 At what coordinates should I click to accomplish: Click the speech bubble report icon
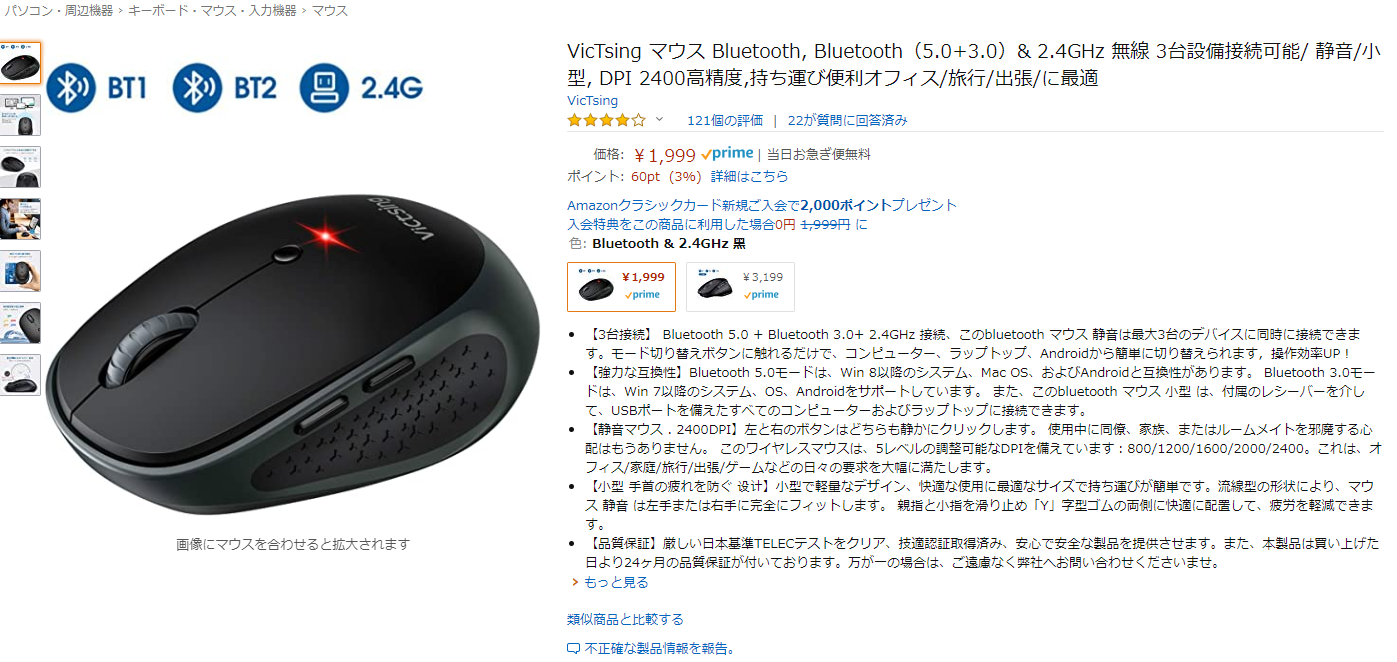click(573, 649)
